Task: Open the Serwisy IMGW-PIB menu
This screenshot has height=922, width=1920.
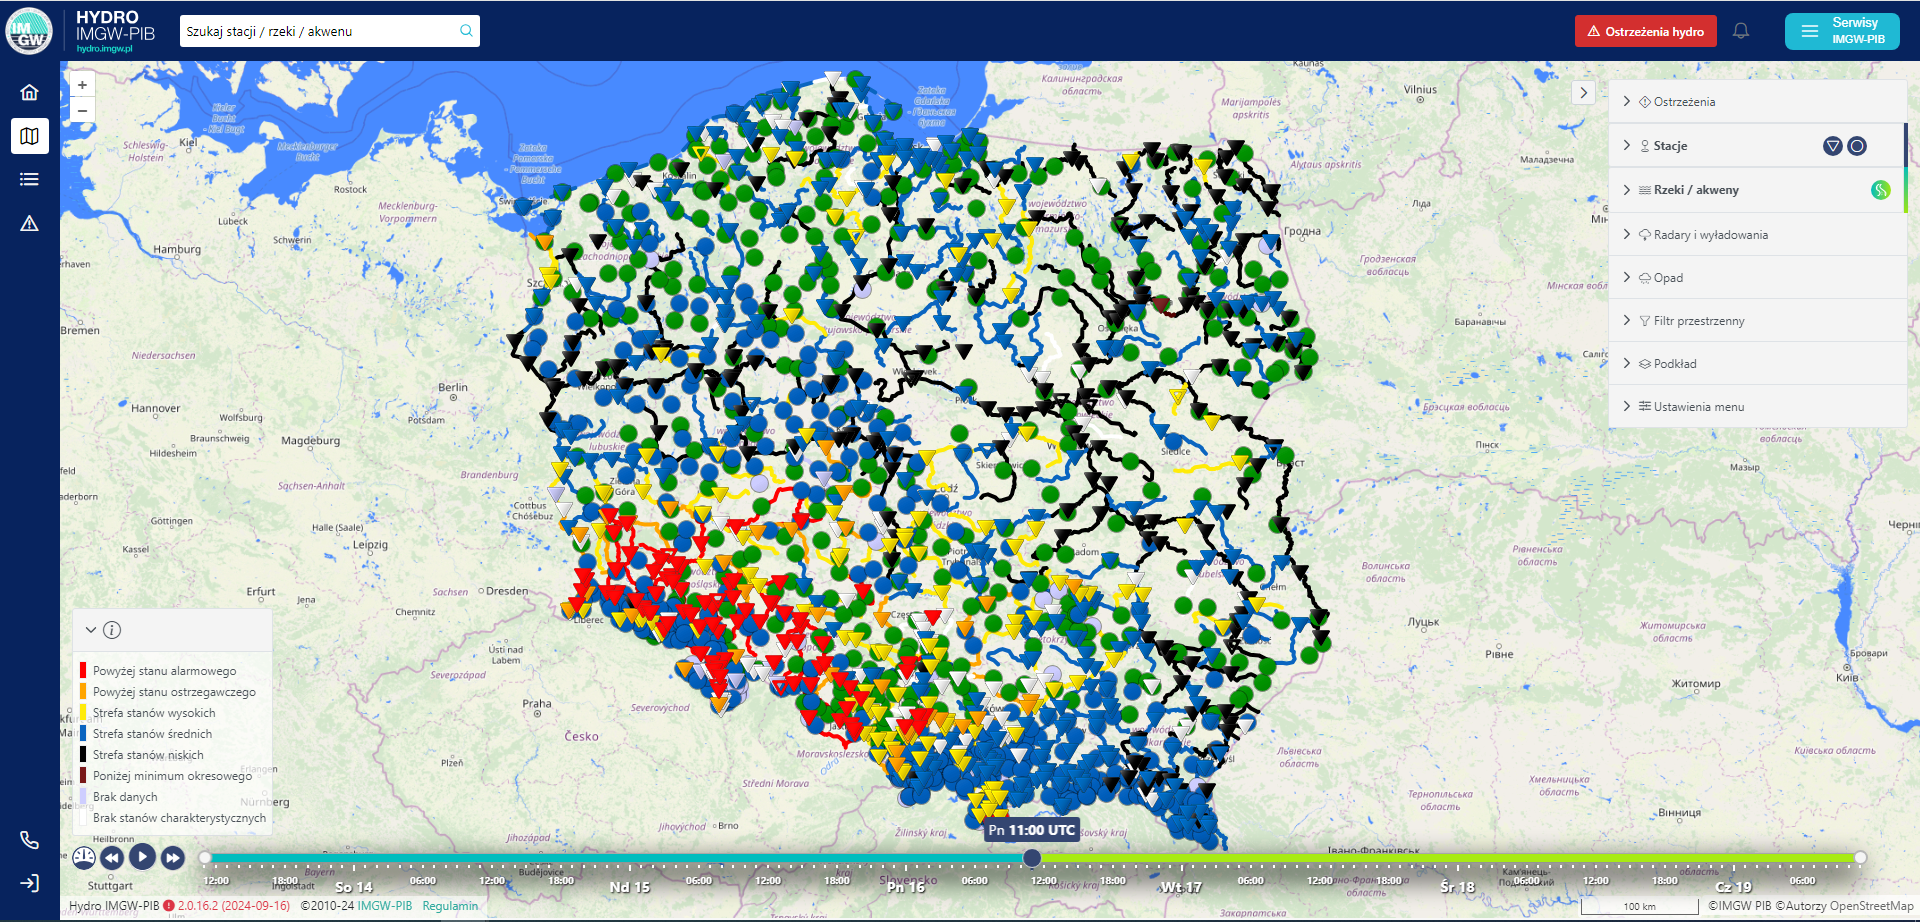Action: 1841,31
